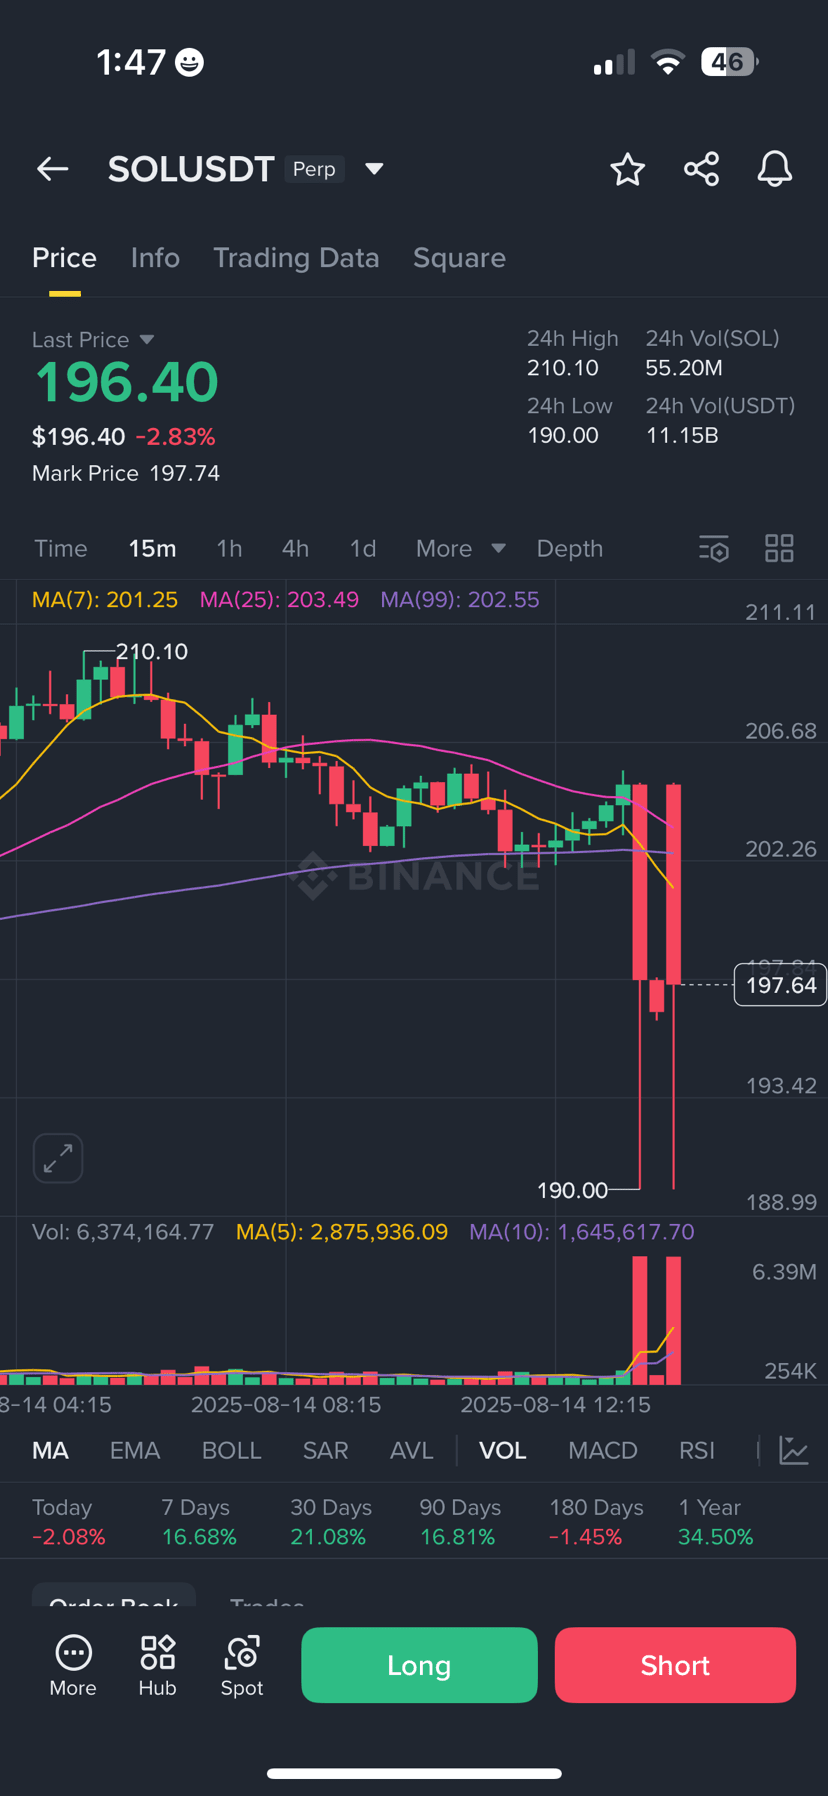Tap the 24h Low 190.00 value
The height and width of the screenshot is (1796, 828).
(563, 435)
